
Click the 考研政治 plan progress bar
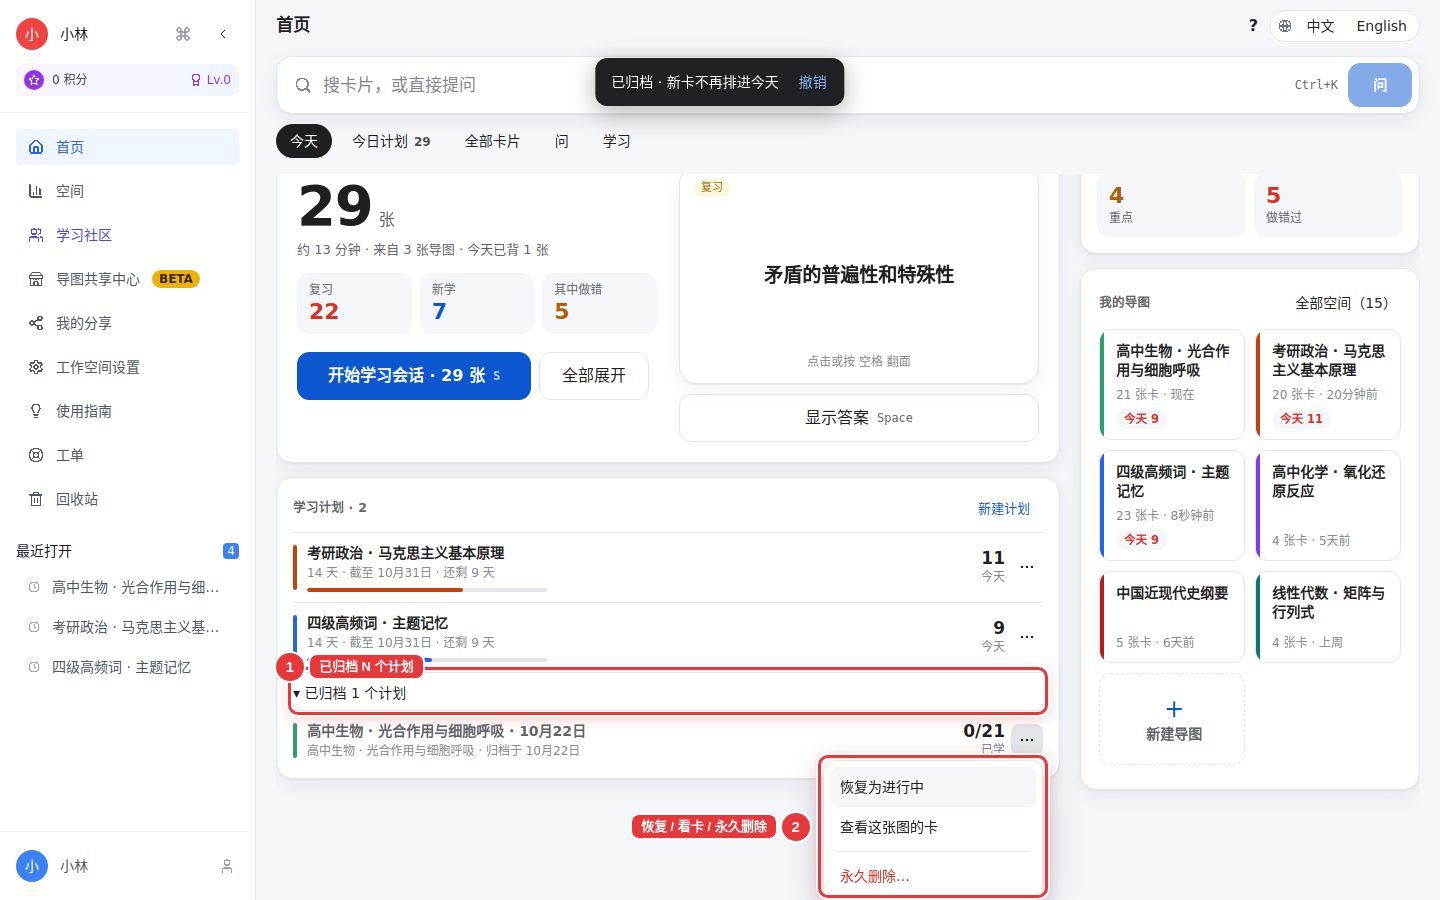point(427,590)
